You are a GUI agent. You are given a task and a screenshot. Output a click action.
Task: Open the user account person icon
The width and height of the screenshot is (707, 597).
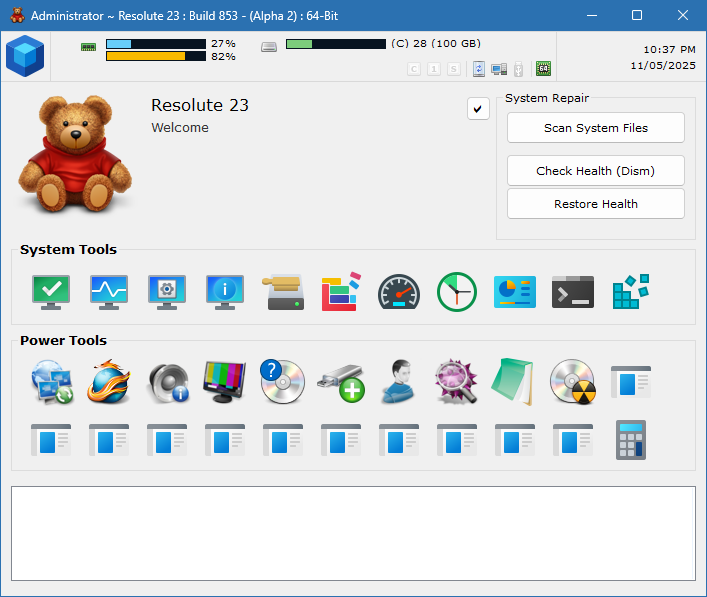tap(399, 382)
